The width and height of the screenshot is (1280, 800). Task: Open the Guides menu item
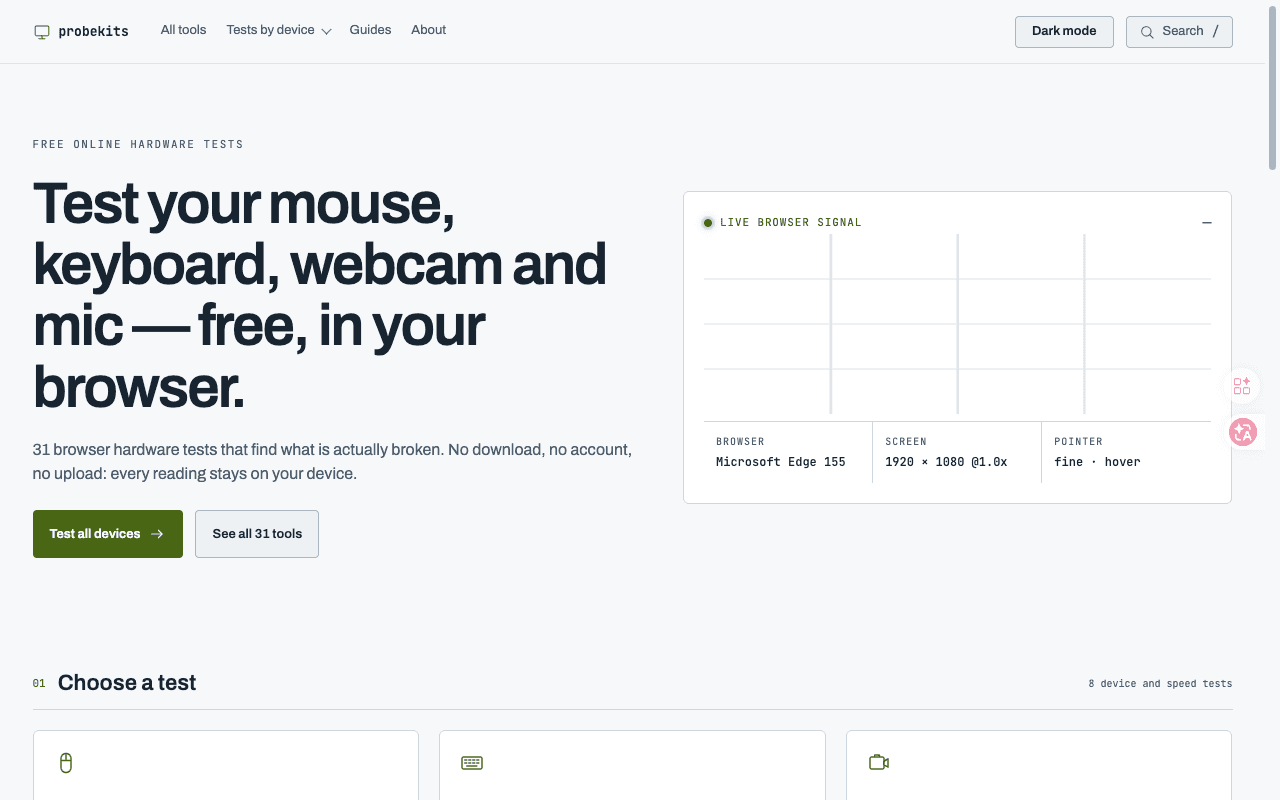(x=370, y=30)
